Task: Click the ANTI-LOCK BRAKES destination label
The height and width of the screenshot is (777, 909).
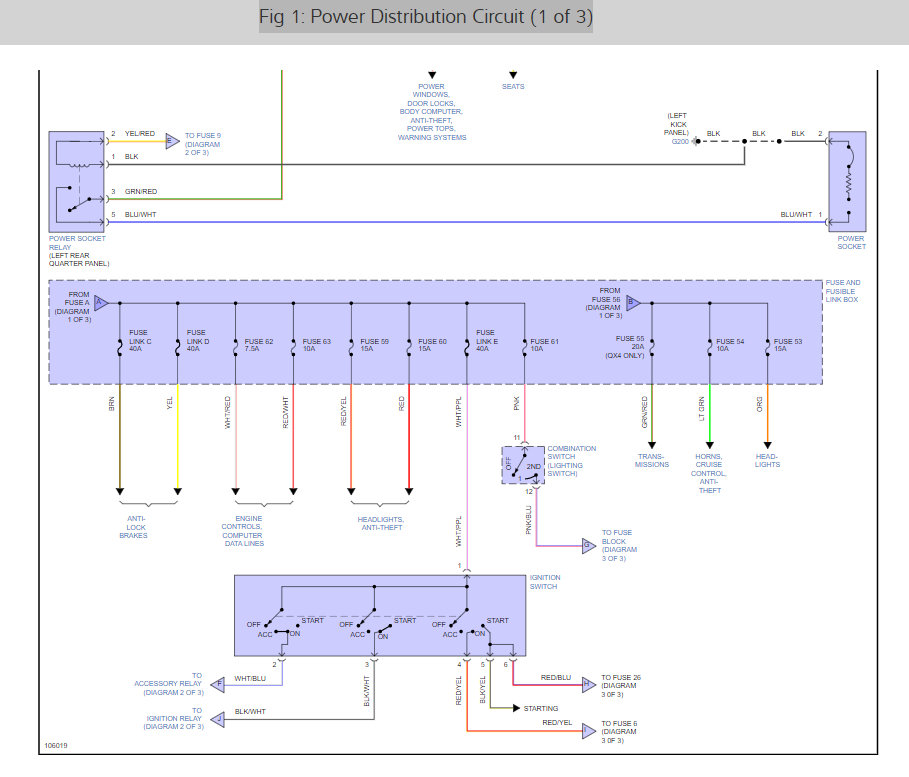Action: point(134,527)
